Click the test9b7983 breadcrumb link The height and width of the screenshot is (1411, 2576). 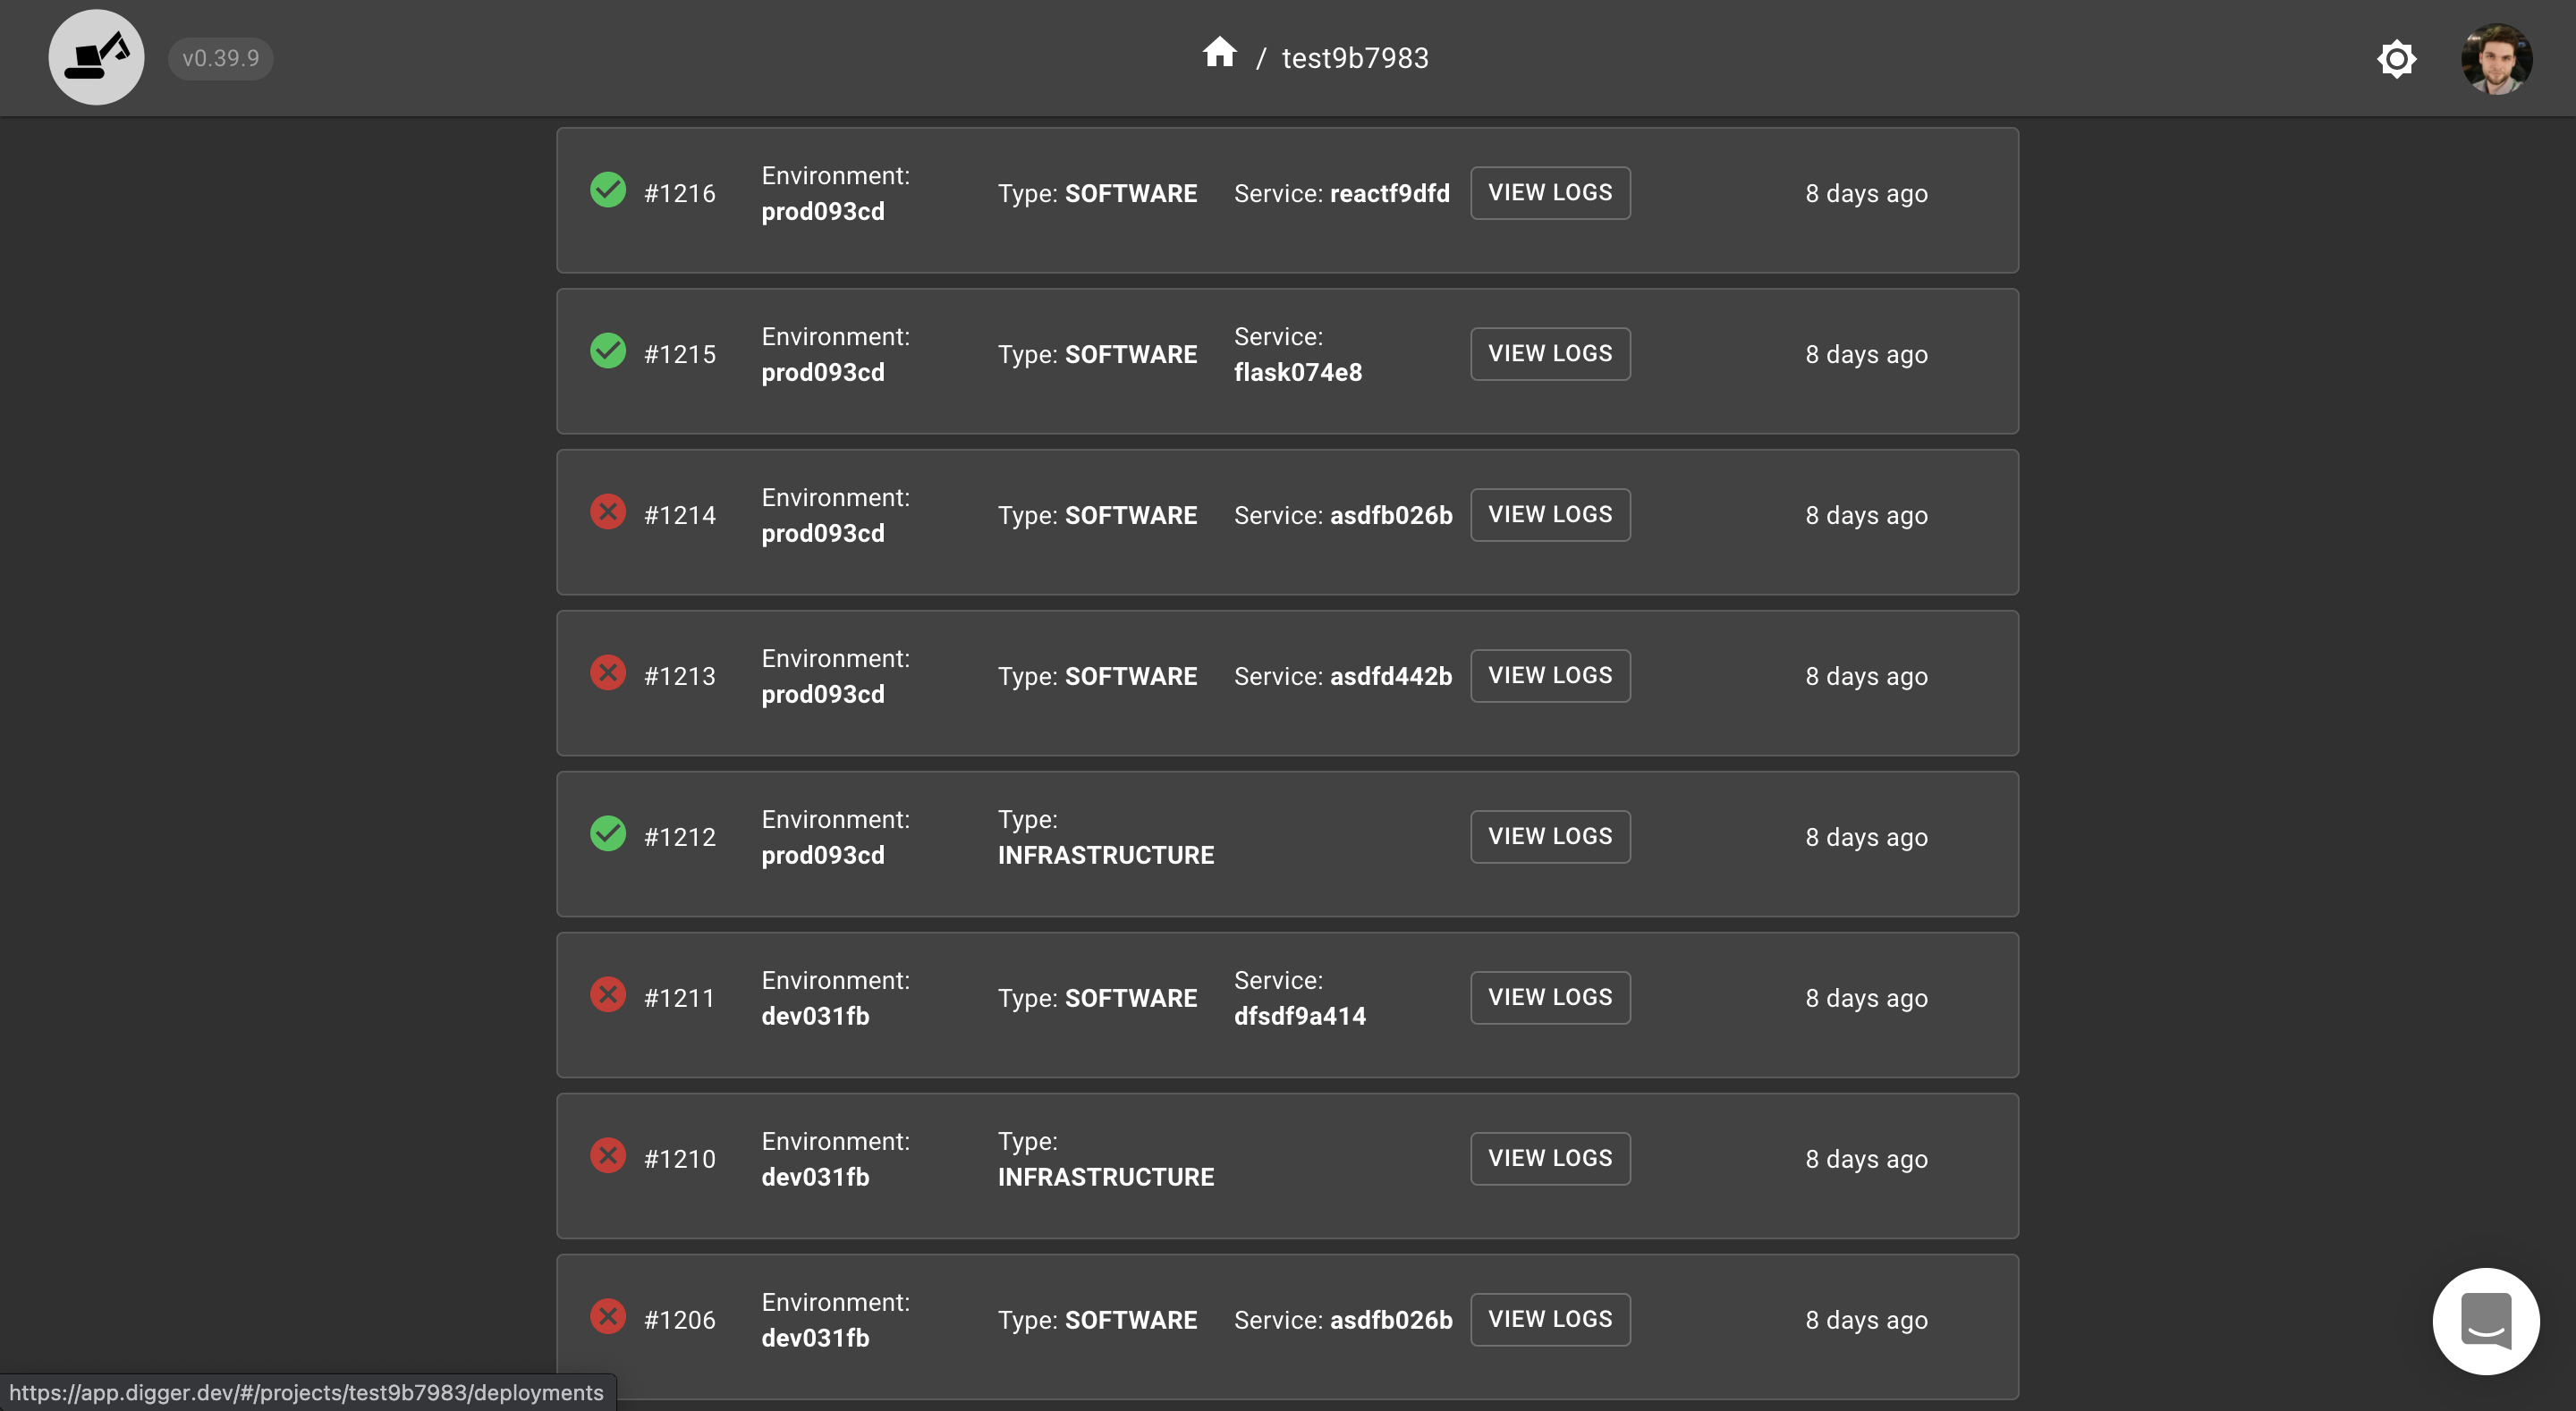point(1354,58)
